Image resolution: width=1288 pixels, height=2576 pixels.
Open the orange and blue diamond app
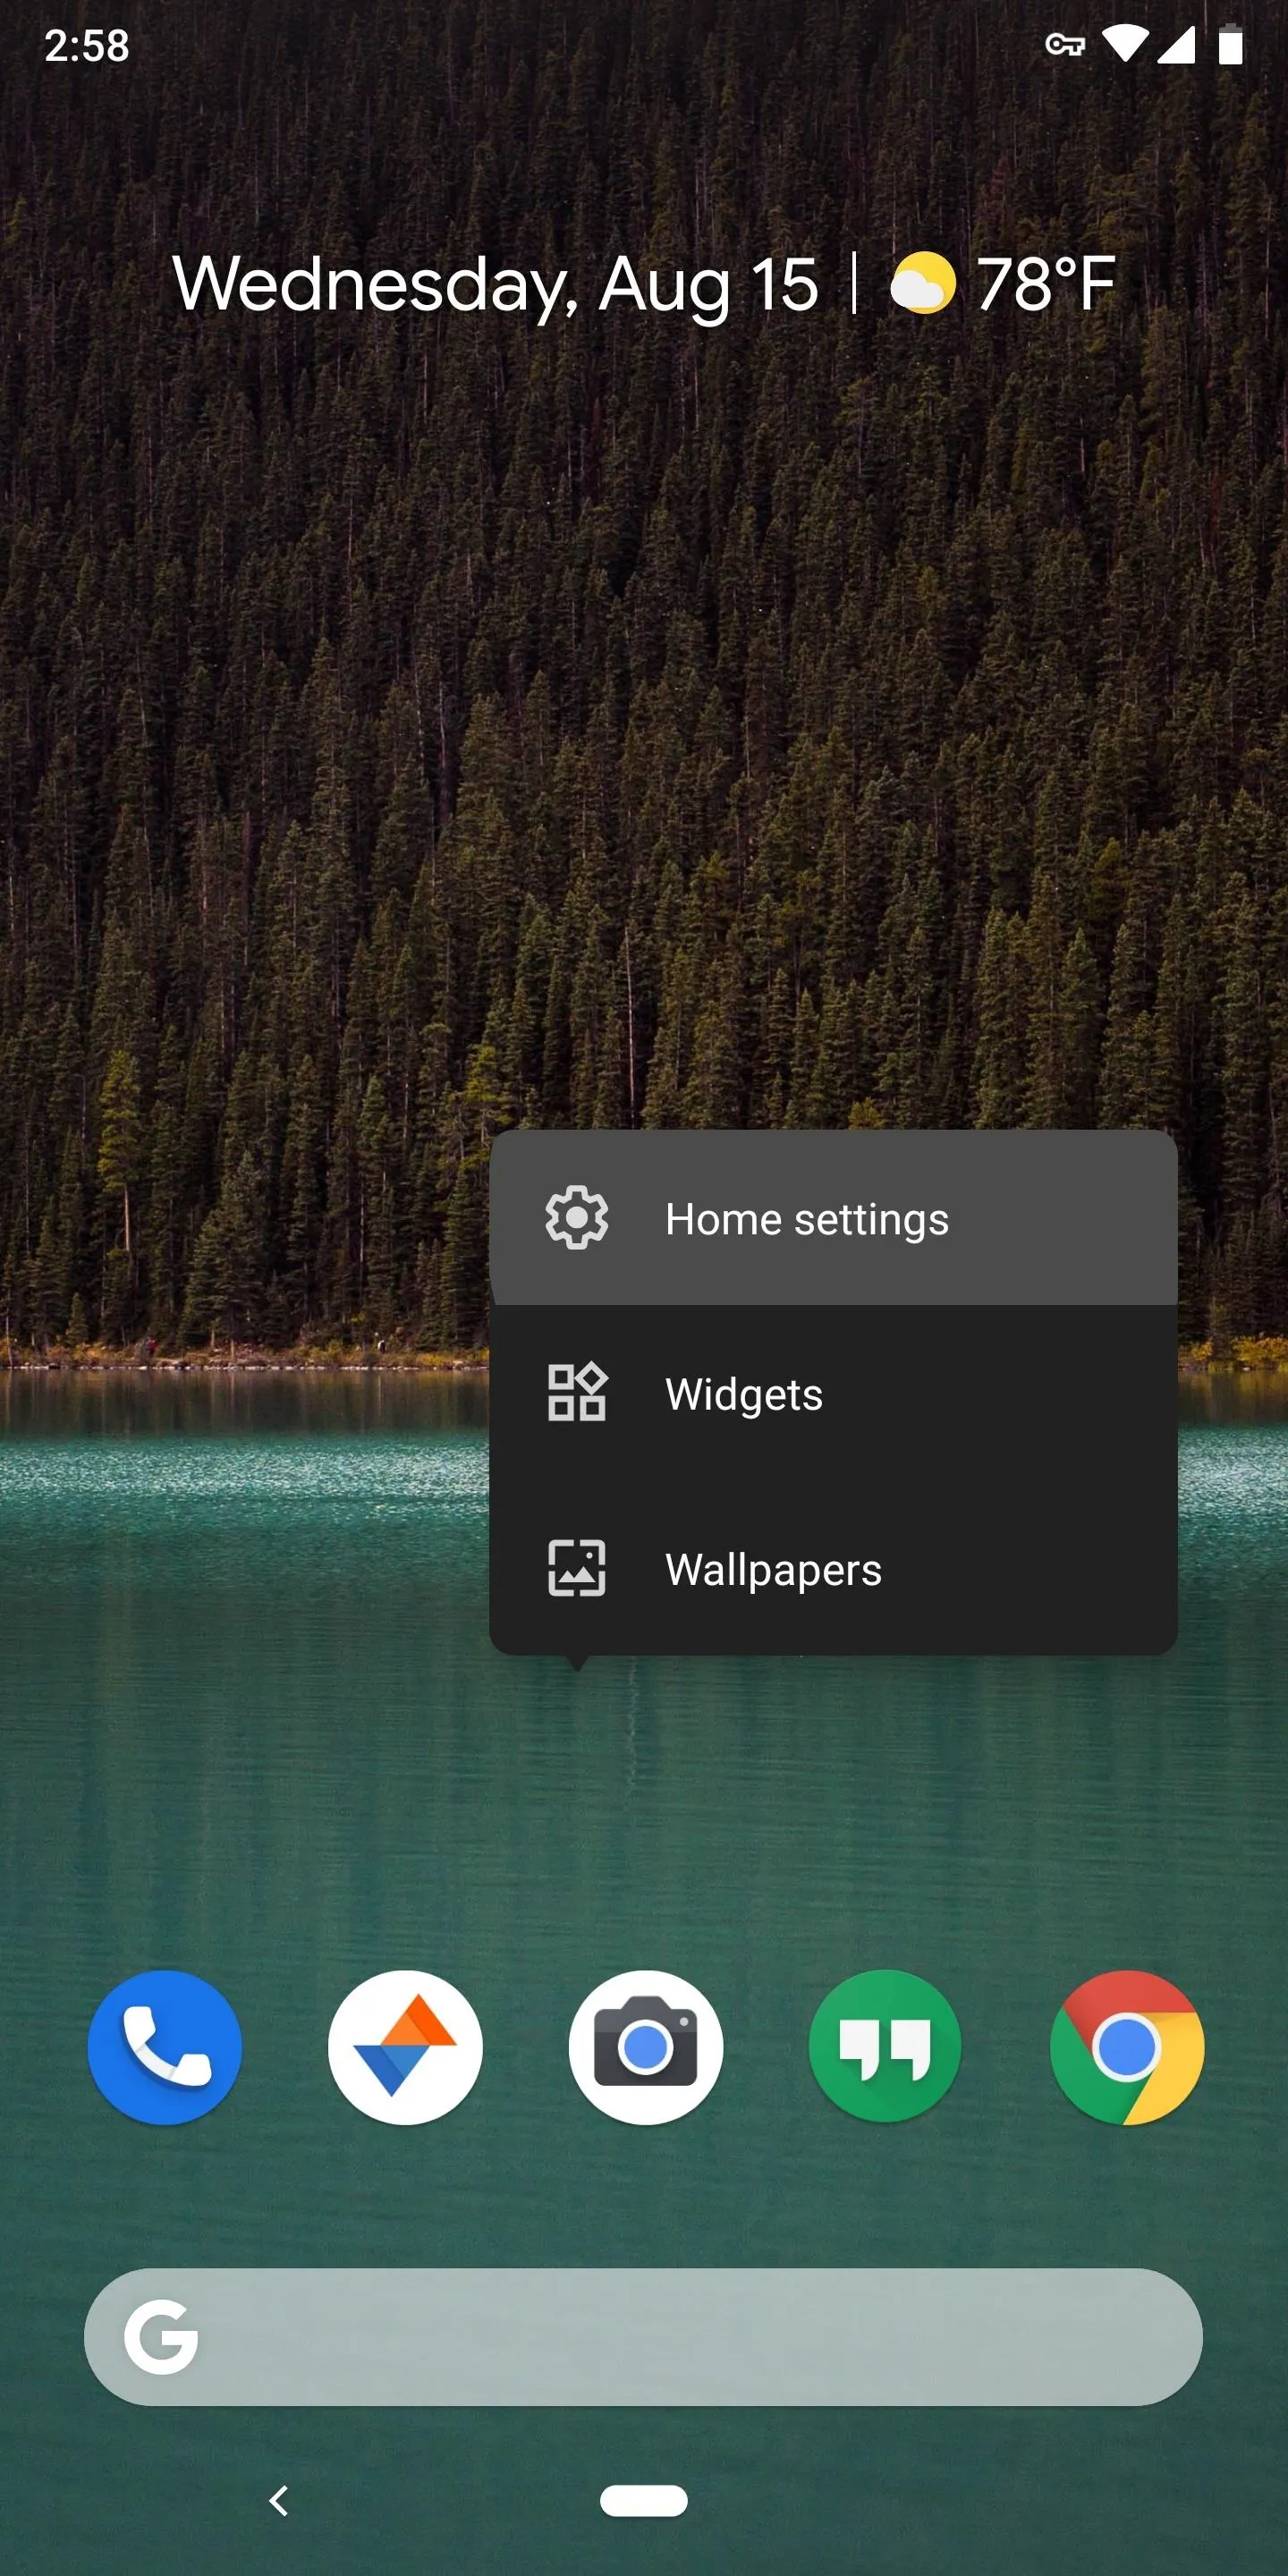(x=405, y=2047)
